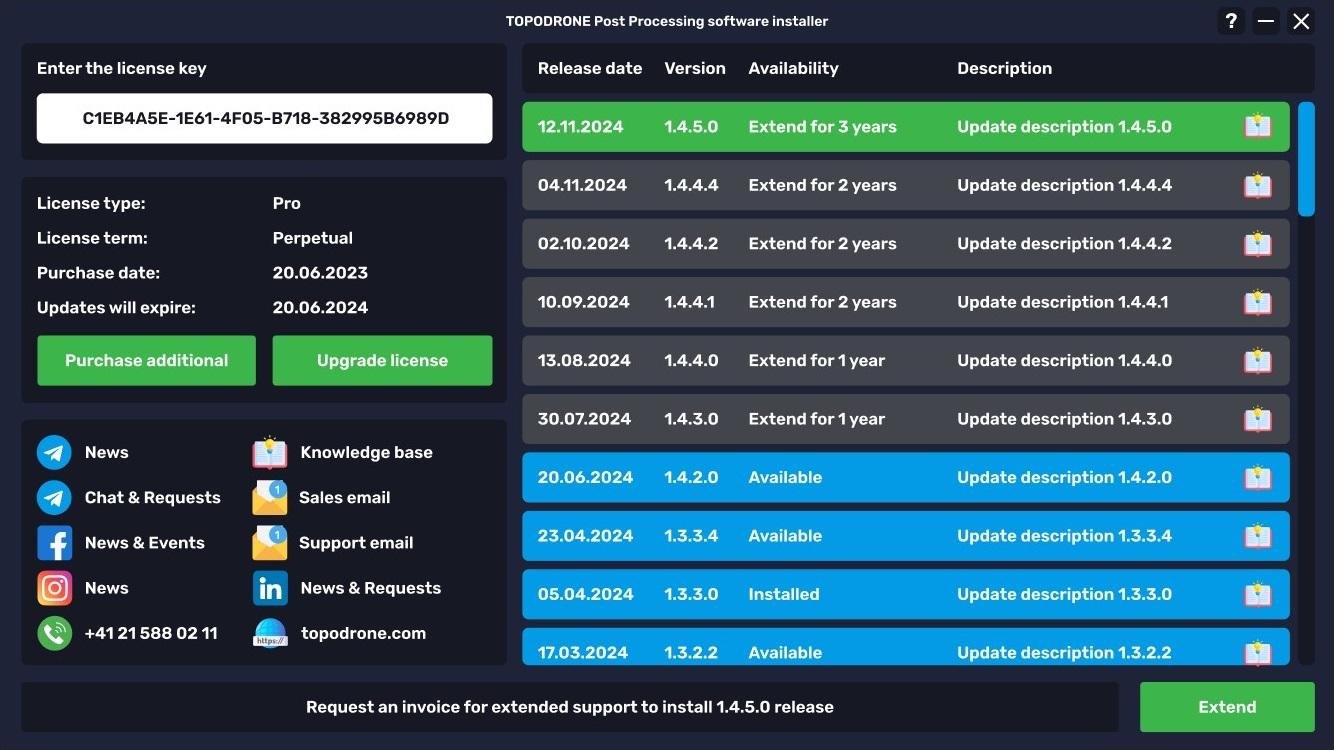Viewport: 1334px width, 750px height.
Task: Click the green Extend button
Action: point(1227,707)
